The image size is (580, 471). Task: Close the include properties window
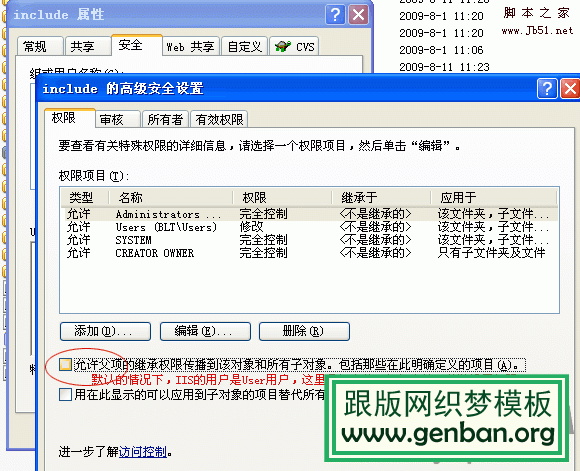pos(359,15)
